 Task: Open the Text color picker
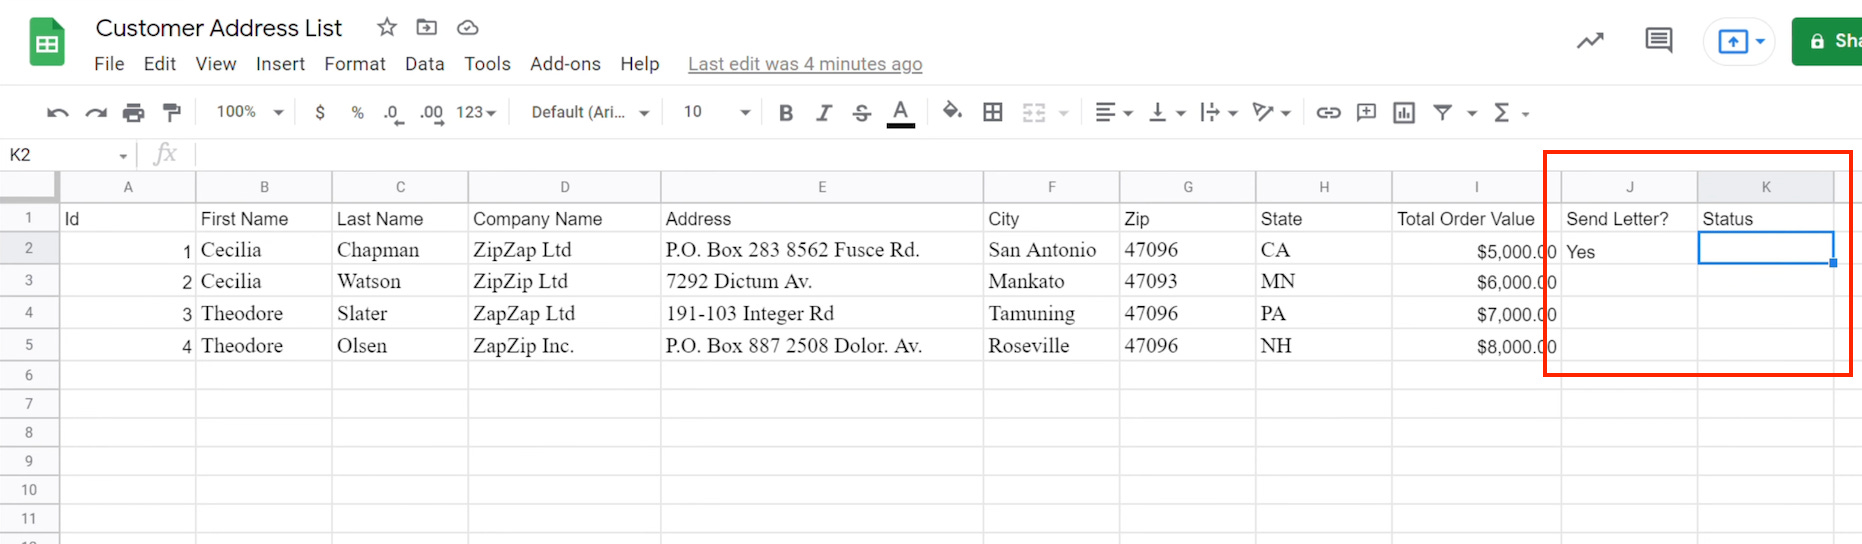(x=901, y=113)
